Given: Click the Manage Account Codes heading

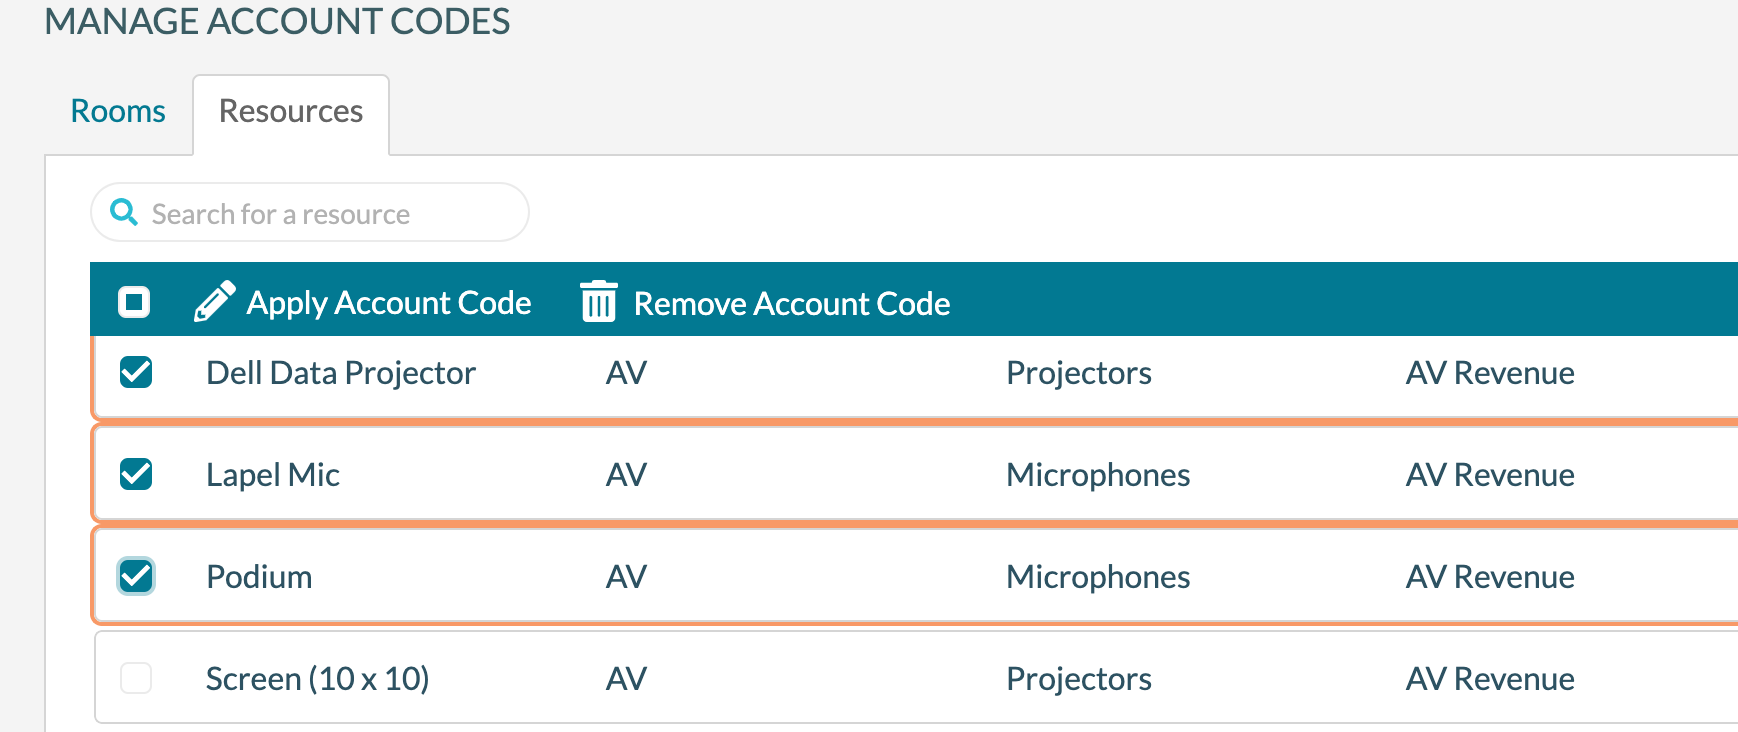Looking at the screenshot, I should pos(277,21).
